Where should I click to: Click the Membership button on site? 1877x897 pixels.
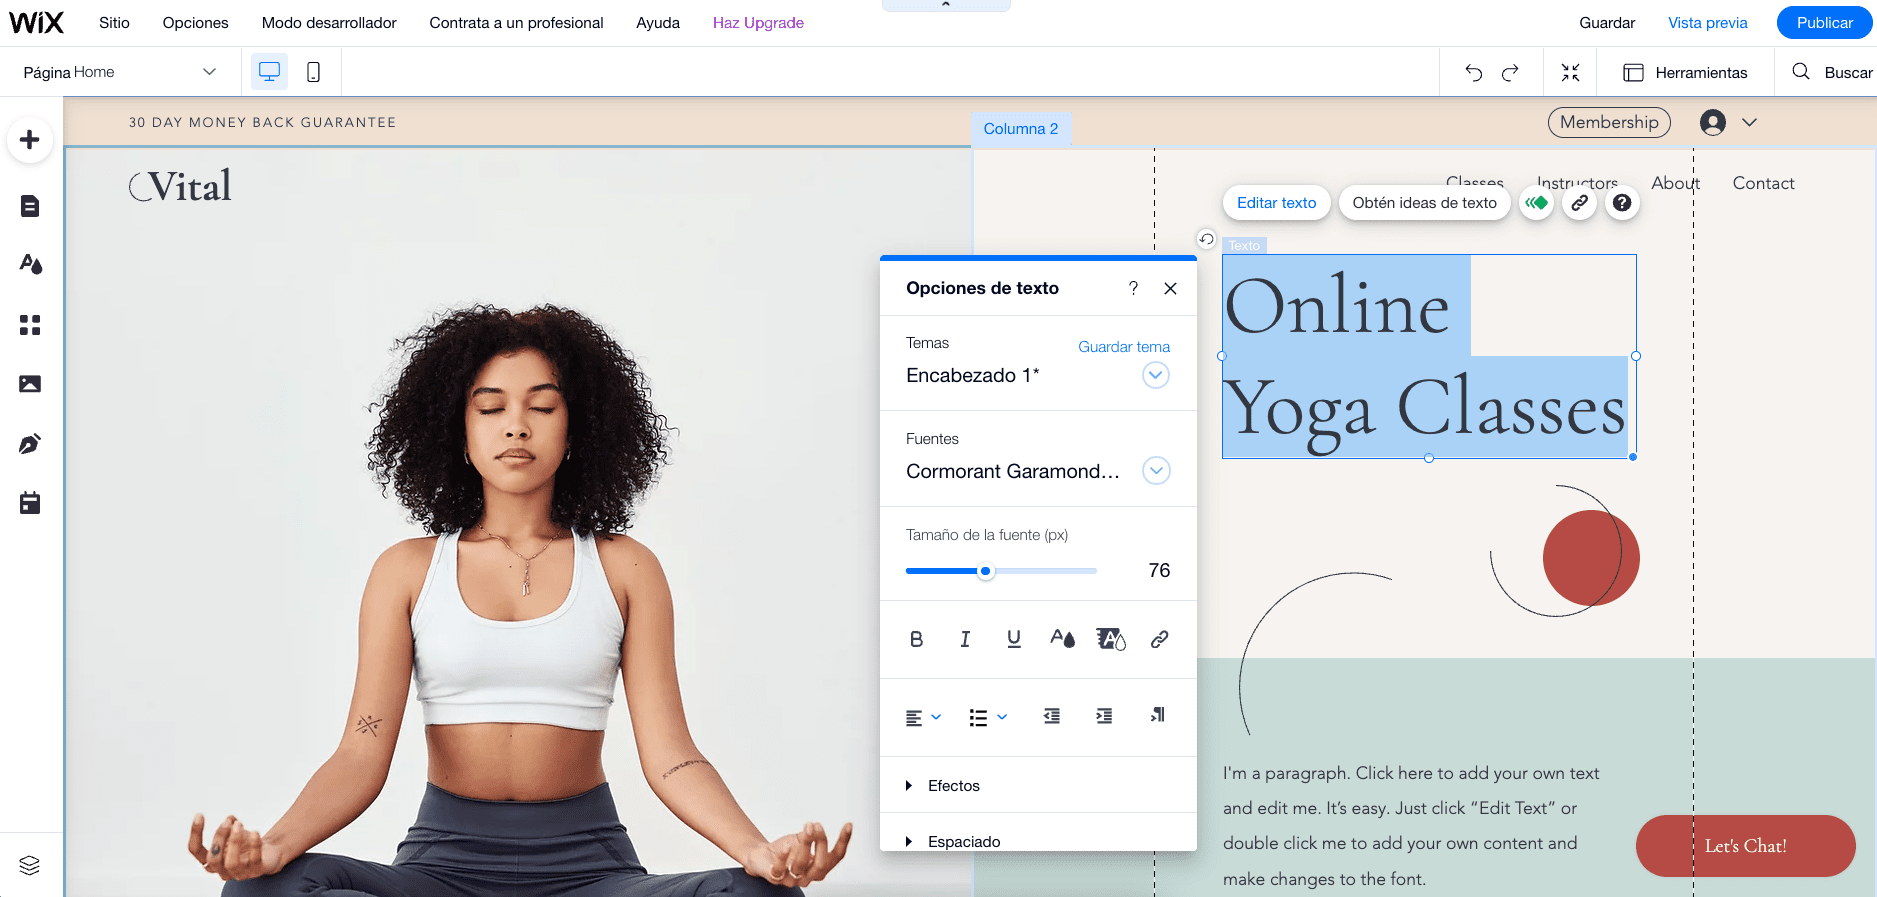pos(1609,122)
